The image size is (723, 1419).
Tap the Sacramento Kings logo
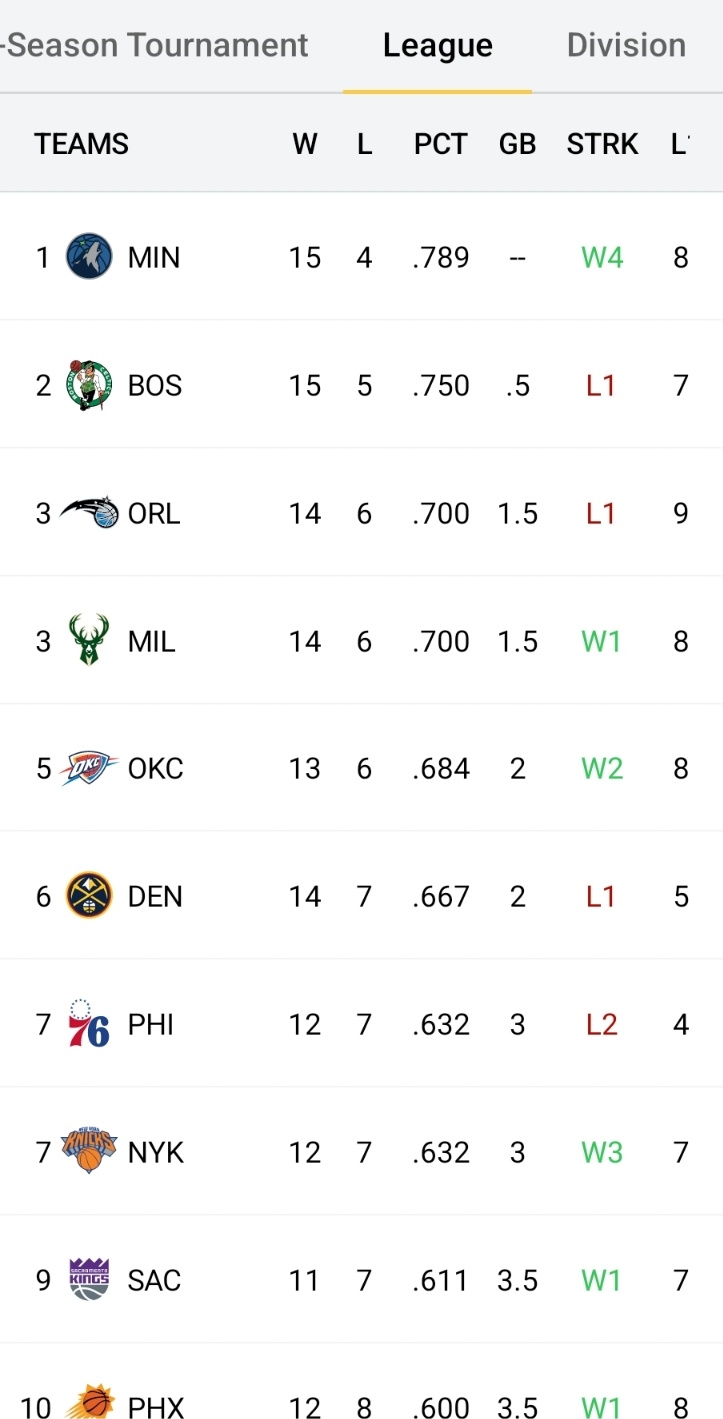click(89, 1279)
